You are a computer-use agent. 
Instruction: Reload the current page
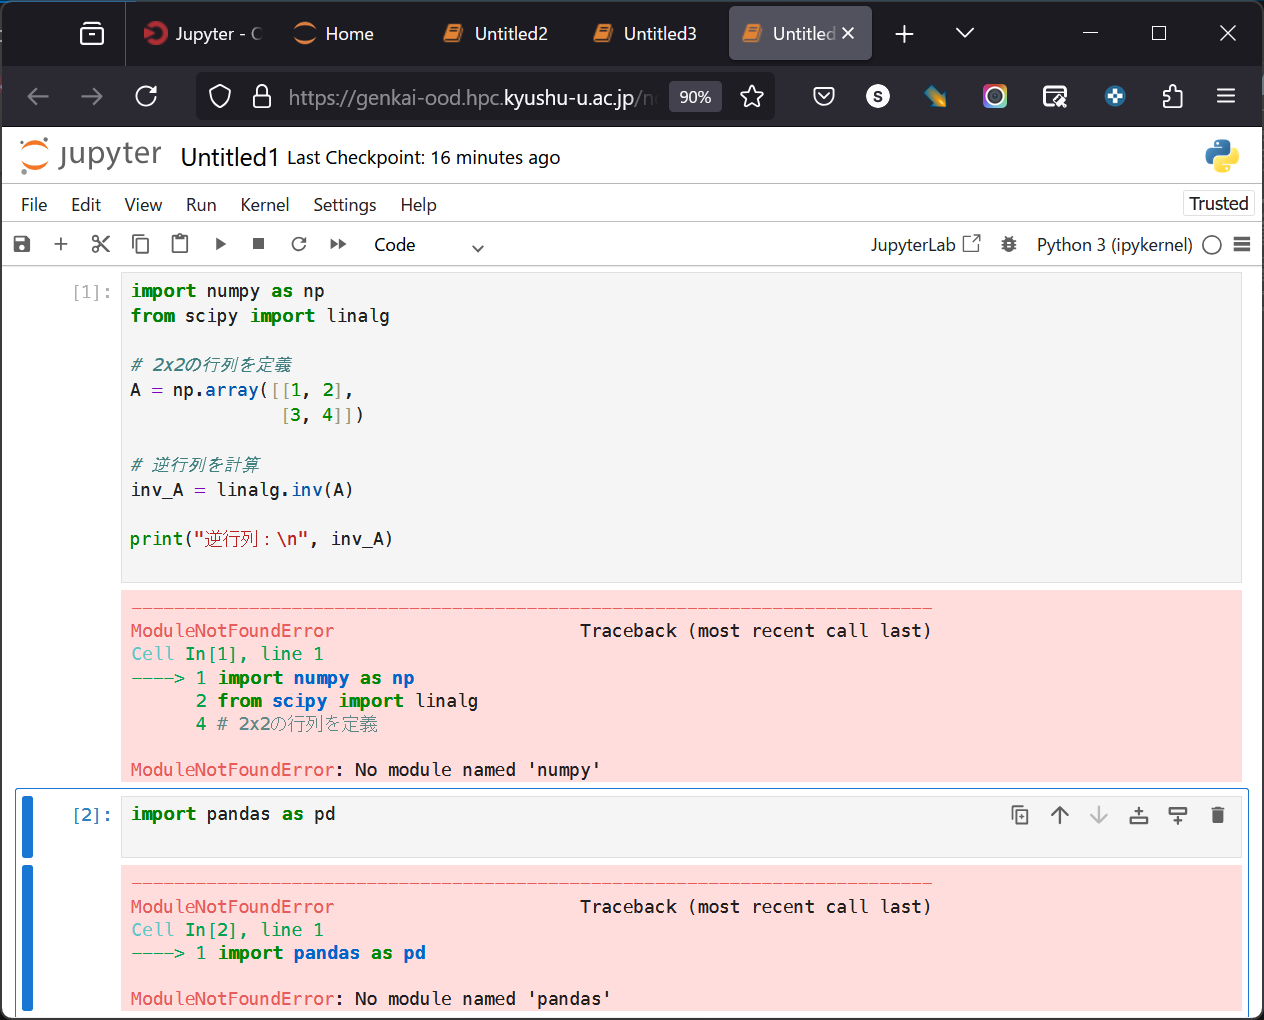tap(146, 96)
